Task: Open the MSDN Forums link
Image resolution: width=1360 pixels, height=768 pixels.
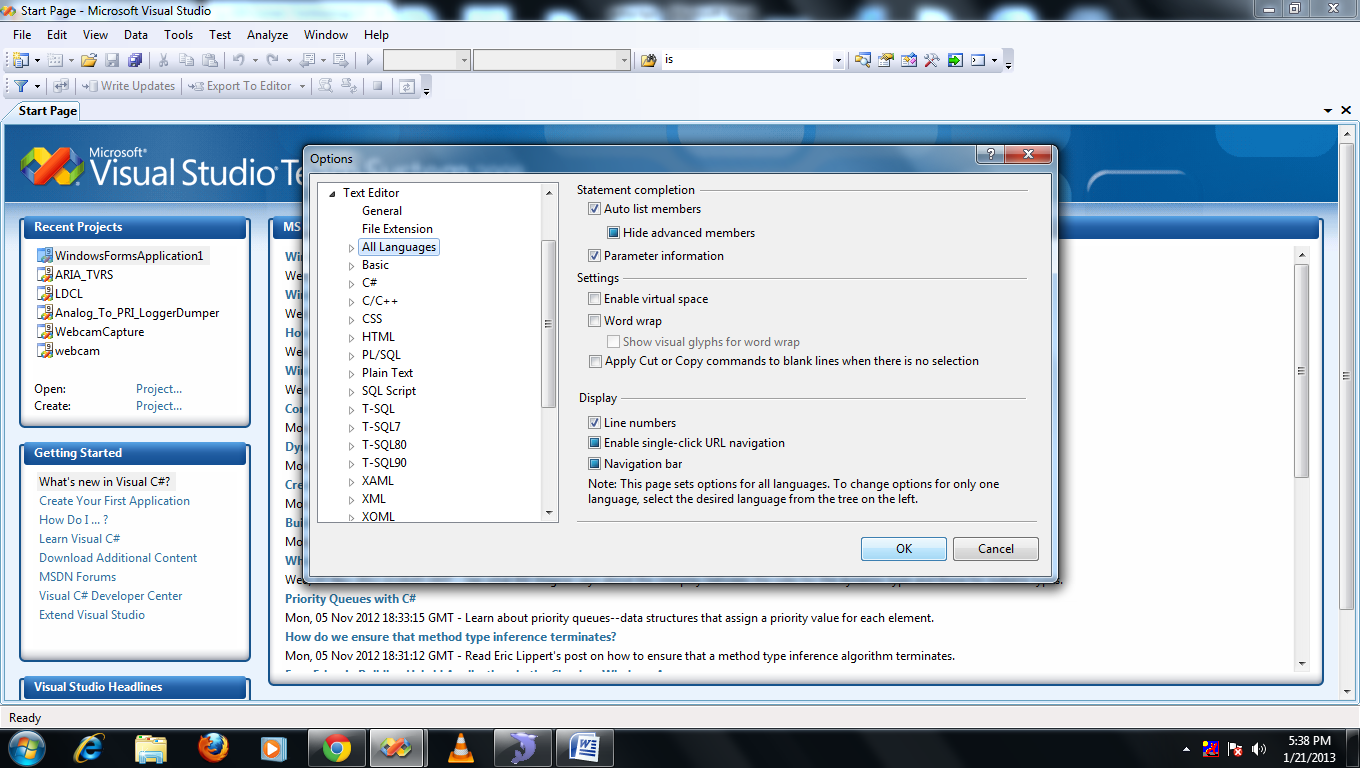Action: (x=77, y=577)
